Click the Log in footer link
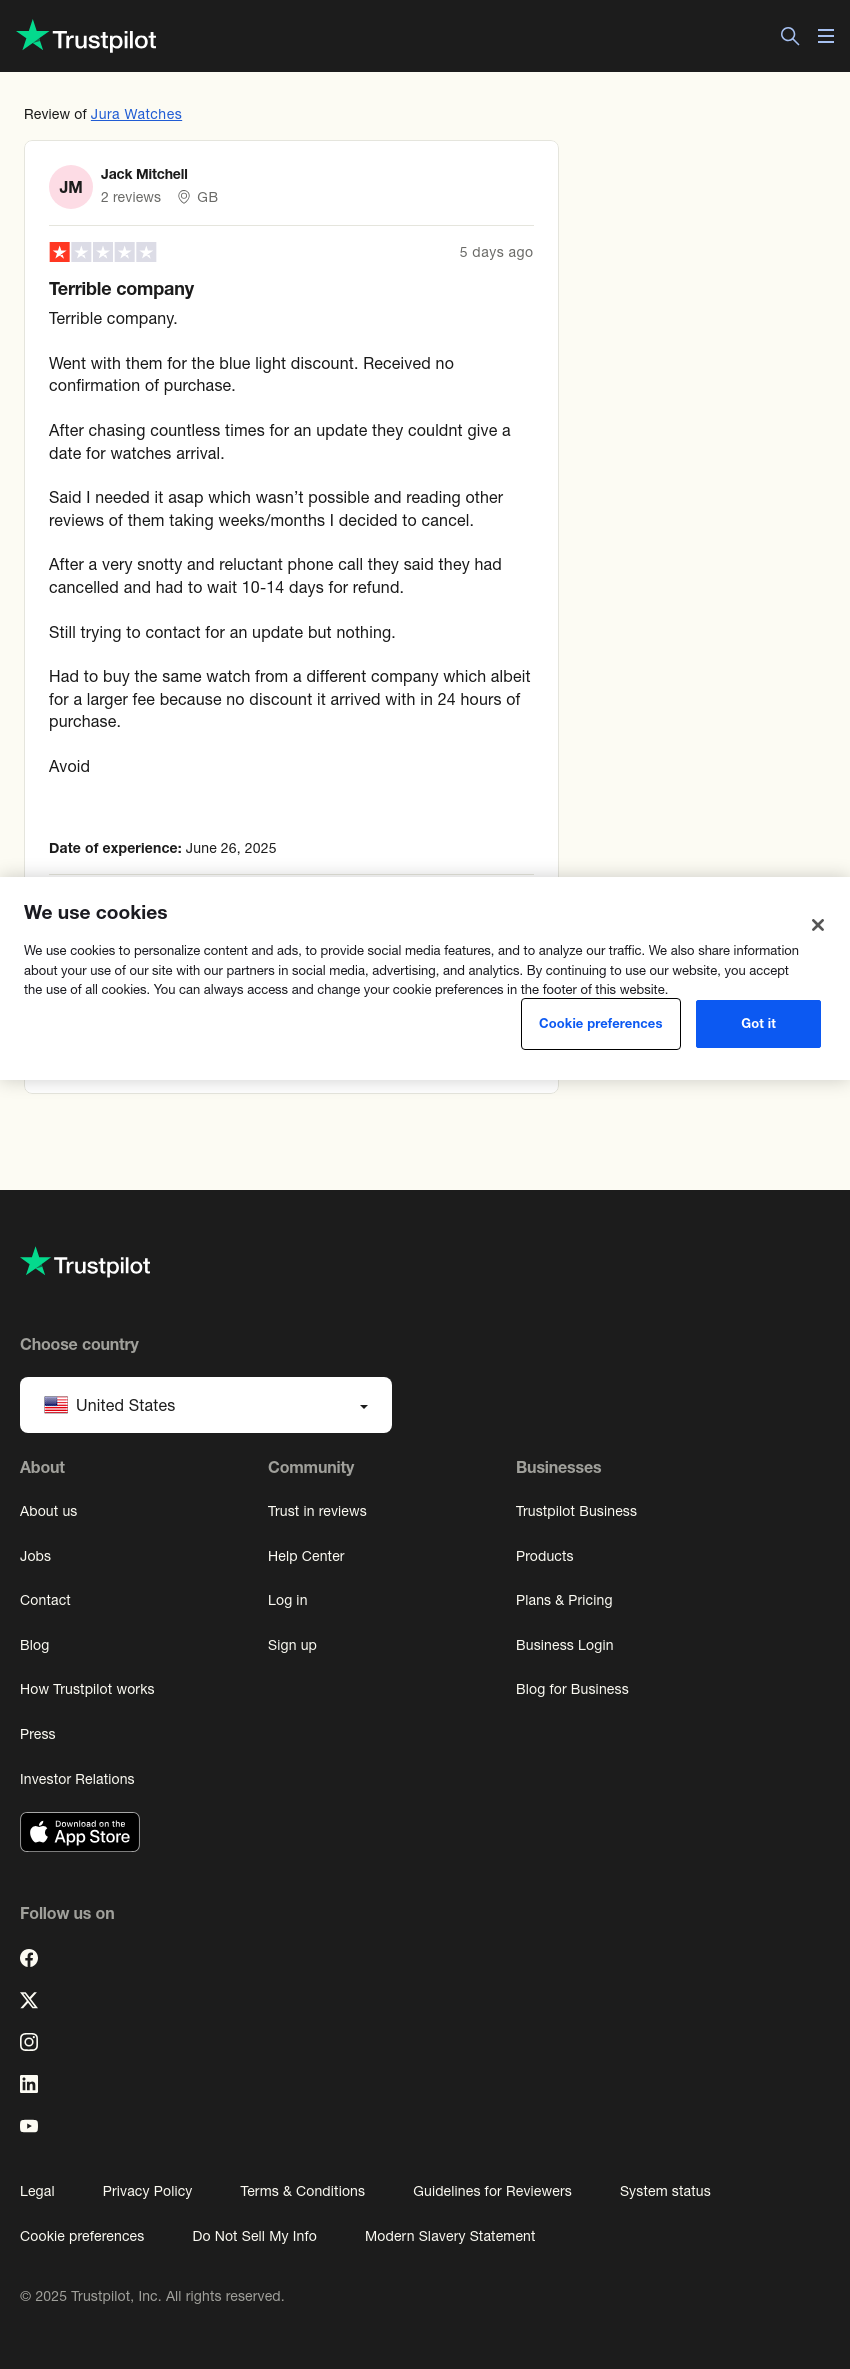850x2369 pixels. click(287, 1600)
